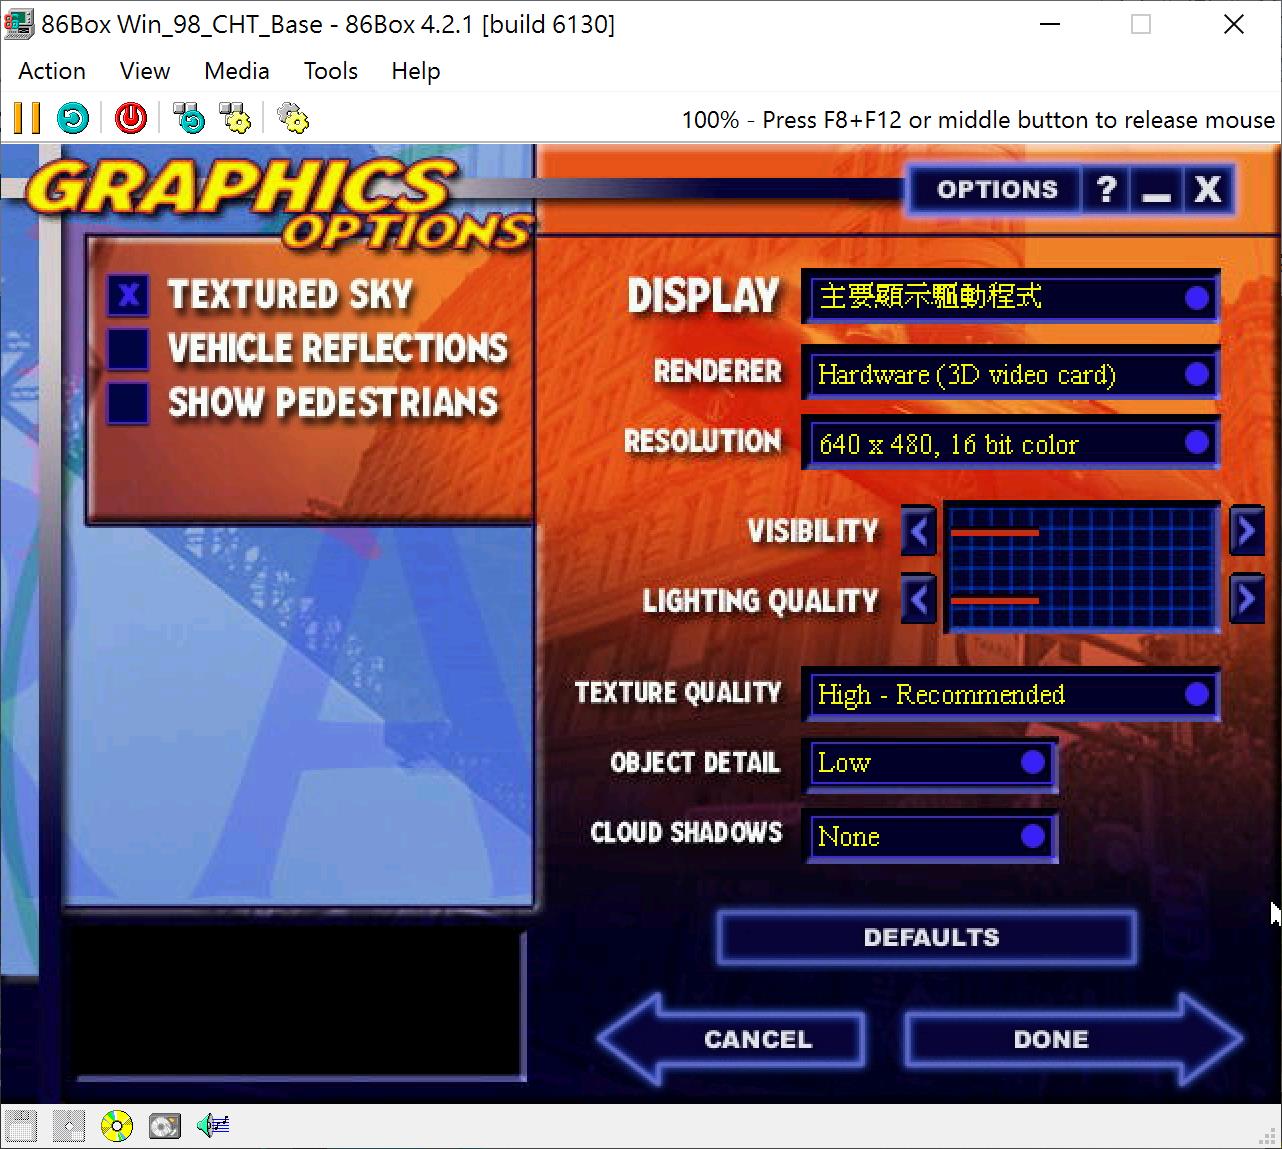Click the RENDERER label text
The height and width of the screenshot is (1149, 1282).
point(717,372)
